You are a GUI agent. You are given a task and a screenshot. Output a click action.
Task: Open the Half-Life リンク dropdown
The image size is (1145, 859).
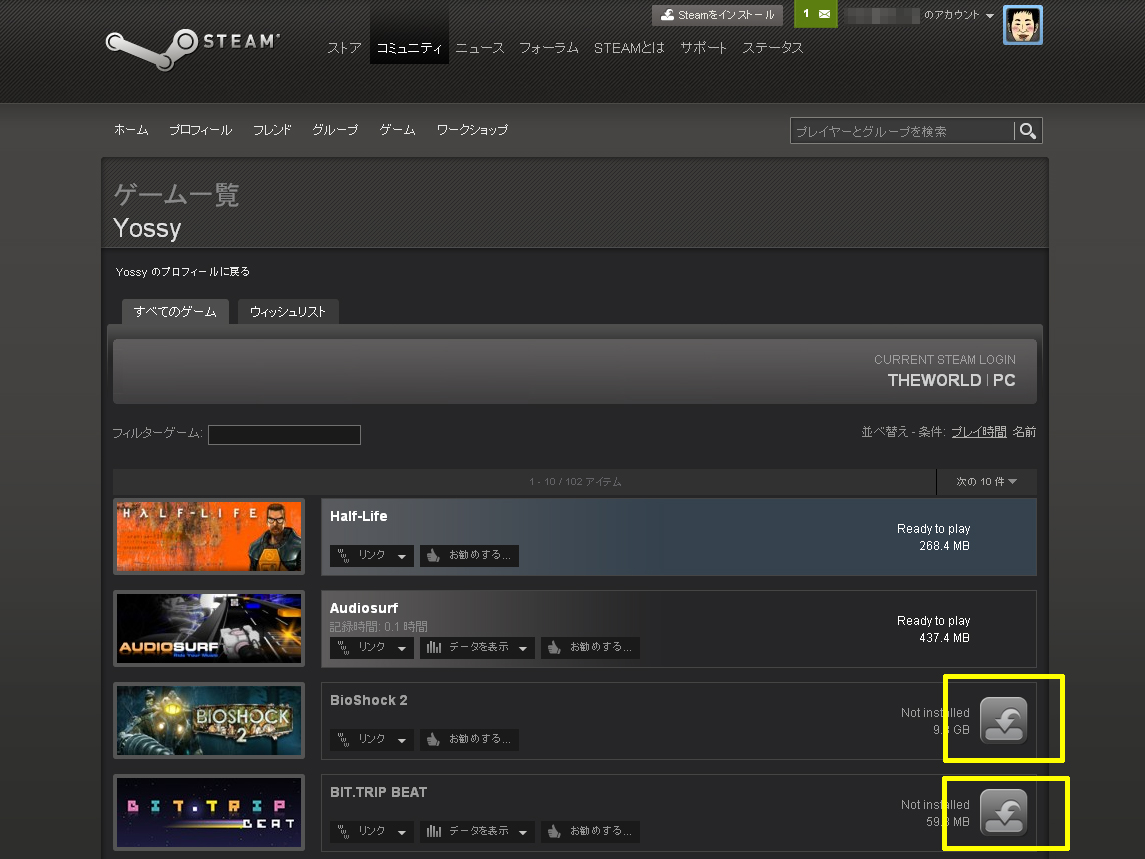tap(372, 555)
